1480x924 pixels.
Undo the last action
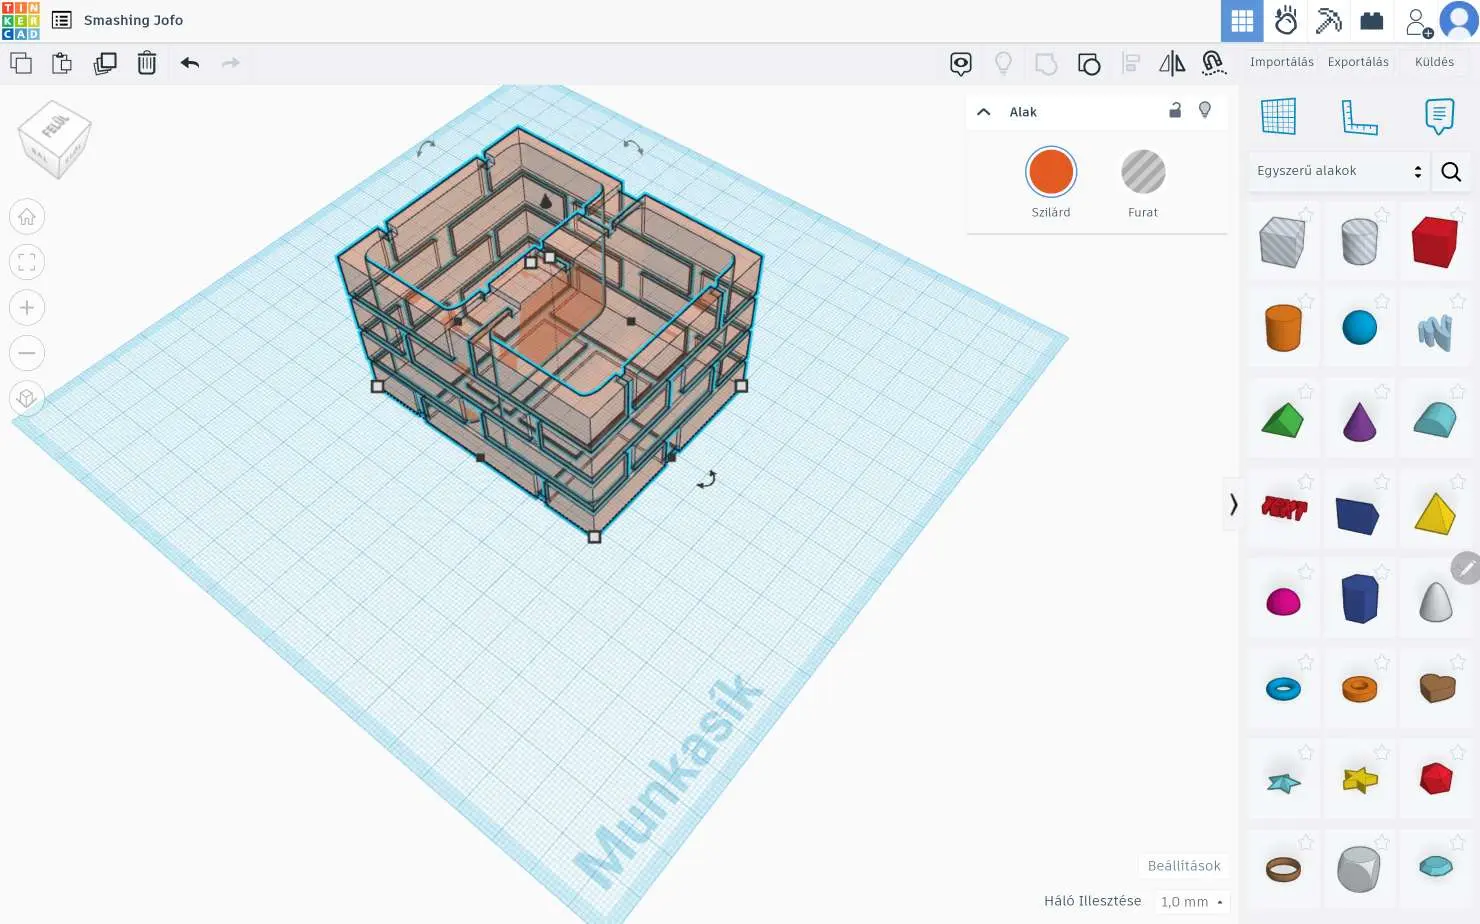tap(189, 63)
